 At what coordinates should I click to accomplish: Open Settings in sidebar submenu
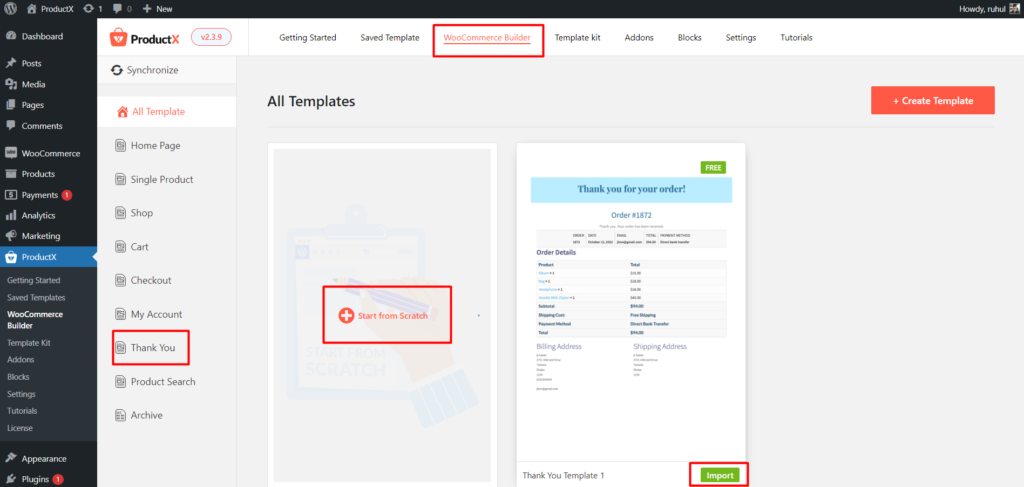click(x=22, y=394)
